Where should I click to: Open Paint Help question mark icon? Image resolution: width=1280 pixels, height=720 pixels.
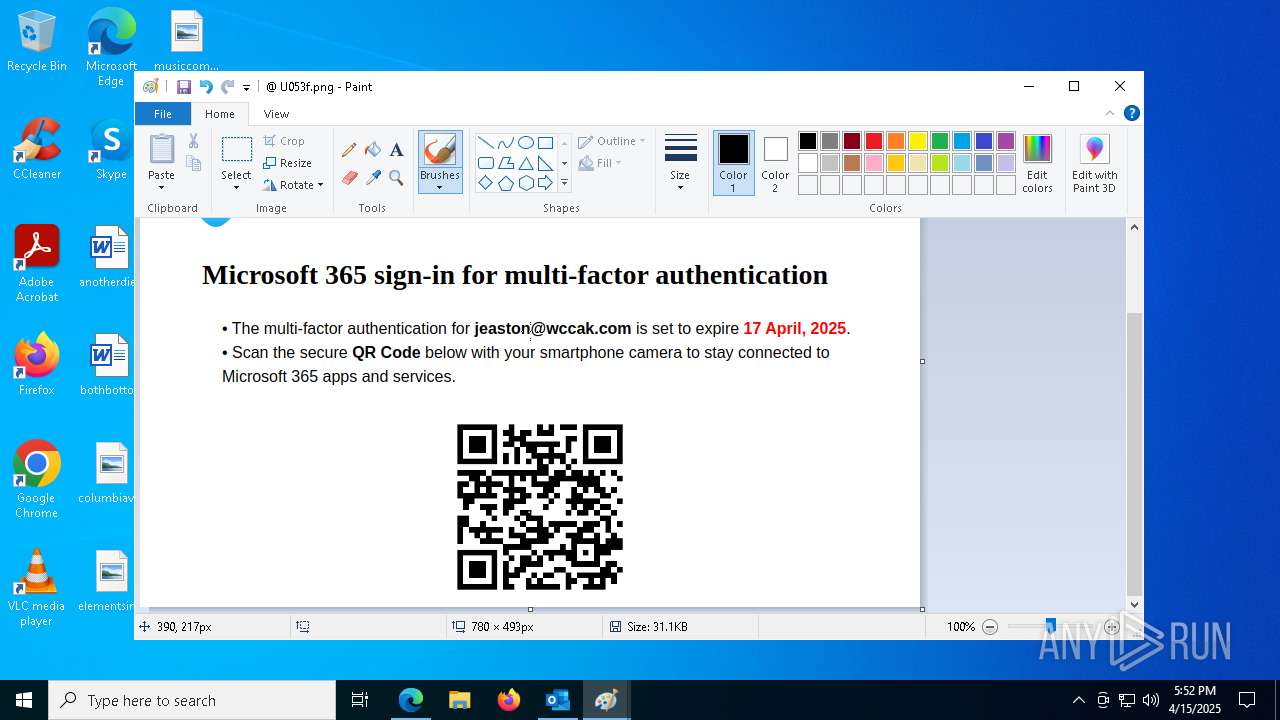pos(1131,114)
